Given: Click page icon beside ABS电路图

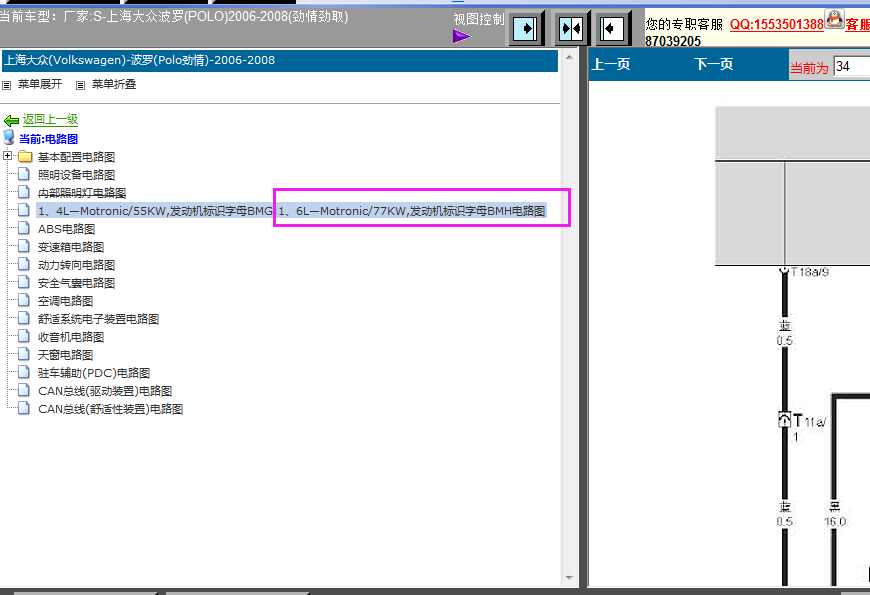Looking at the screenshot, I should [x=23, y=228].
